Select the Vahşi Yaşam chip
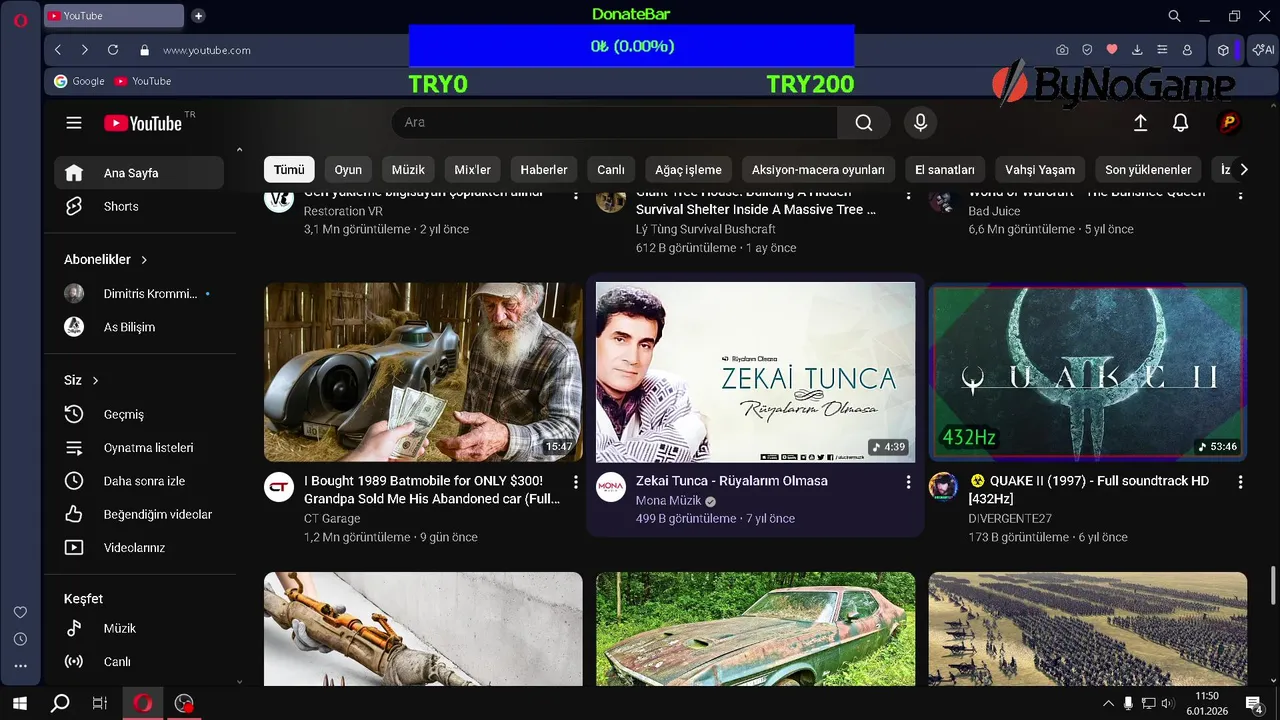1280x720 pixels. [1040, 170]
